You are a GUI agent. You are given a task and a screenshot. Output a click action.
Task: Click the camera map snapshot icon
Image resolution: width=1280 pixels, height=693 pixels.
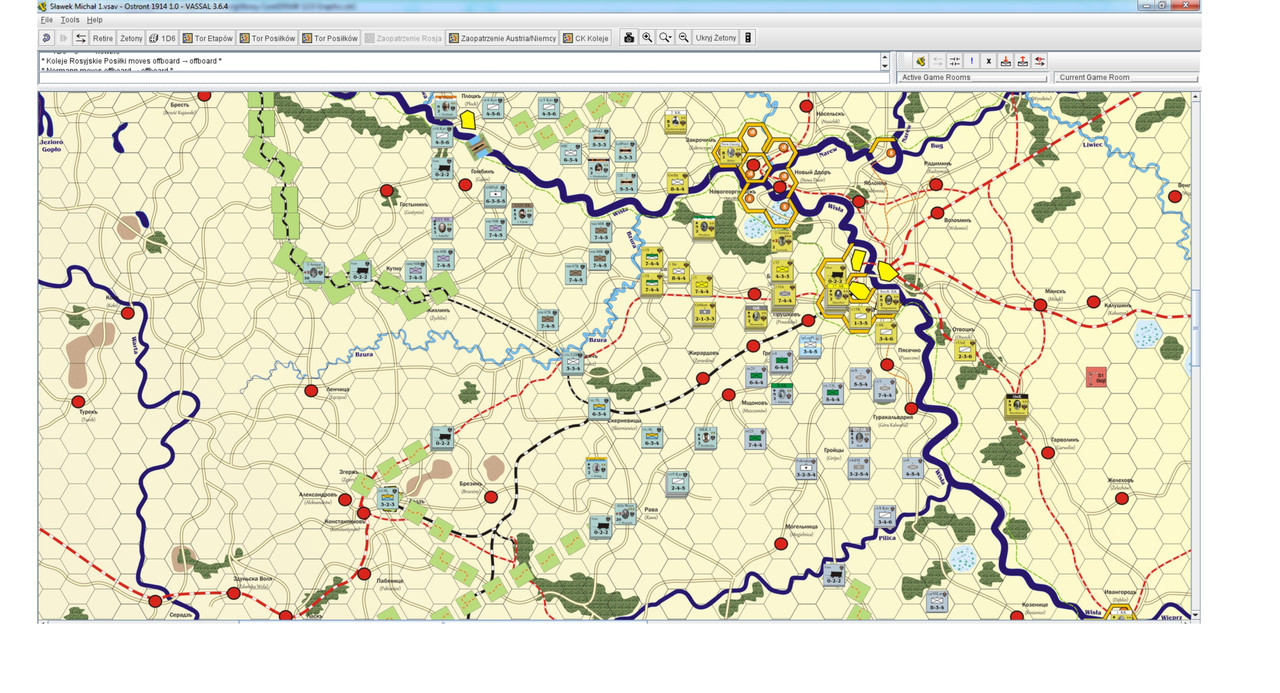[629, 38]
